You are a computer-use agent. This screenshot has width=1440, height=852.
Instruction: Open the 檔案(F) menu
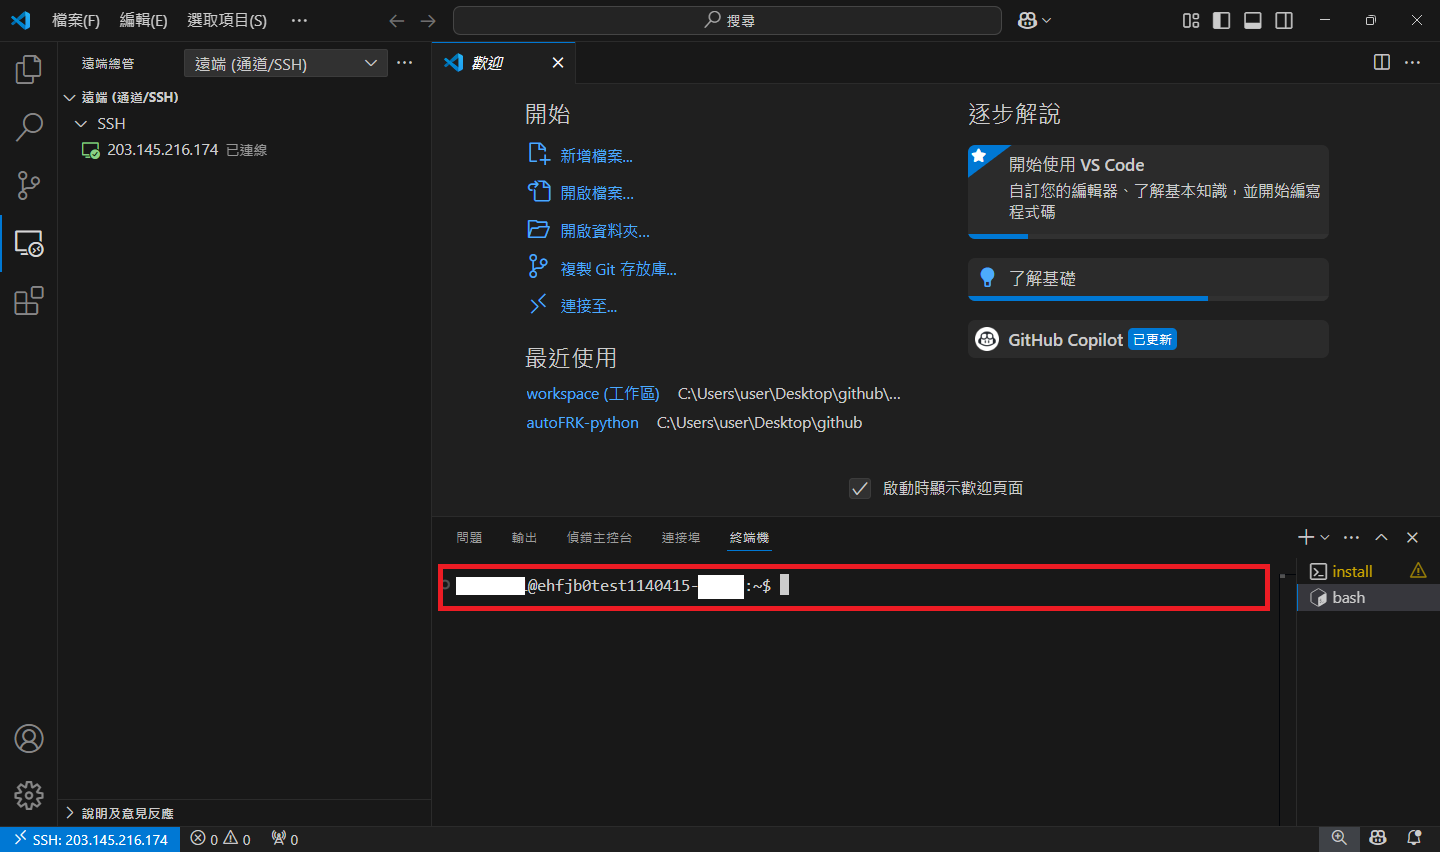(x=76, y=20)
